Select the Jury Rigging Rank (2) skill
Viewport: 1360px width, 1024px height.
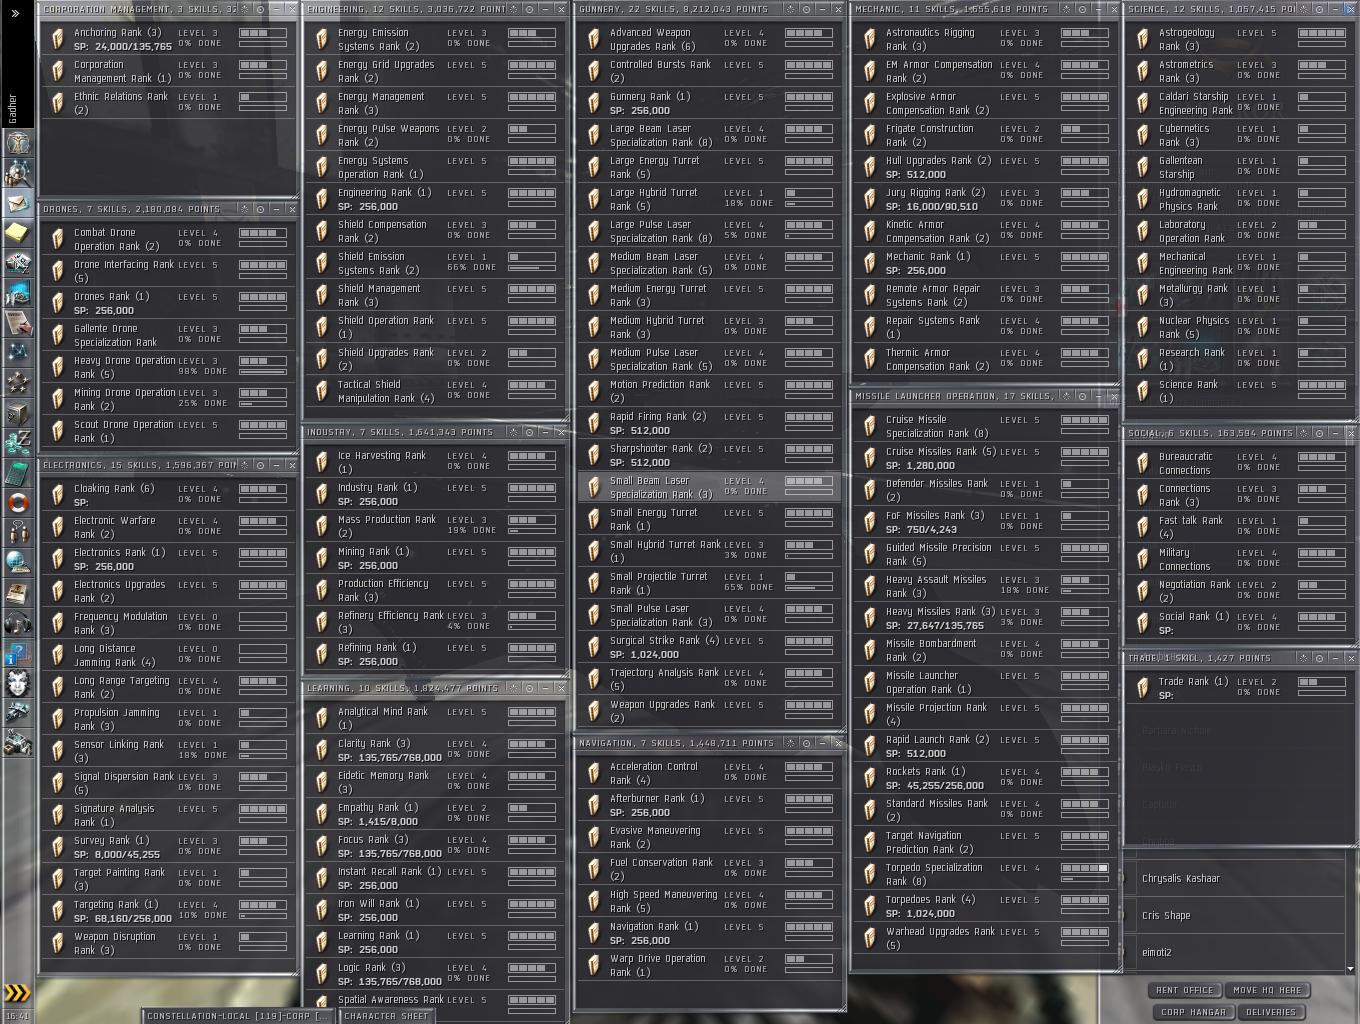tap(983, 200)
